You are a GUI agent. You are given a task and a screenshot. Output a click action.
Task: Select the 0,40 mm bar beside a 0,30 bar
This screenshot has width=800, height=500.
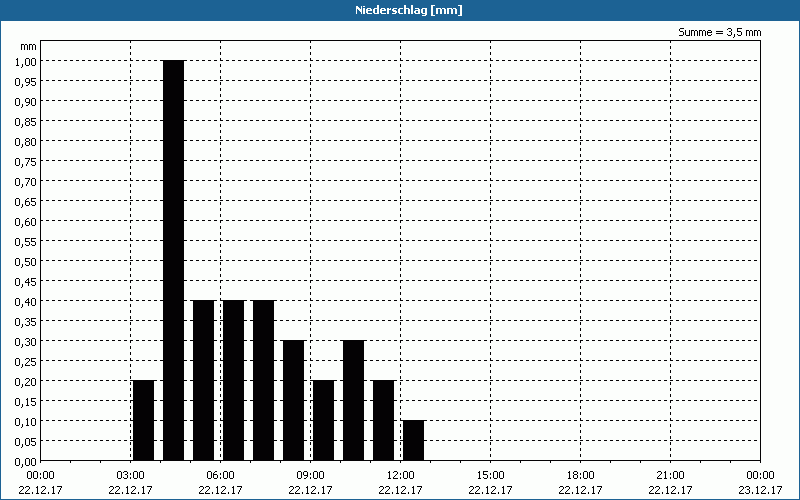click(x=264, y=381)
